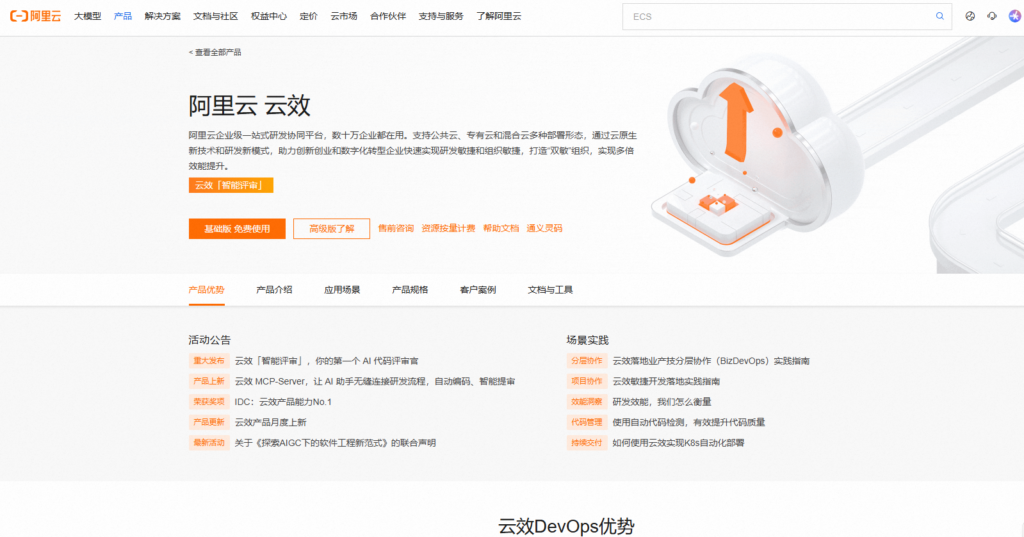The image size is (1024, 537).
Task: Expand the 解决方案 navigation menu
Action: 162,16
